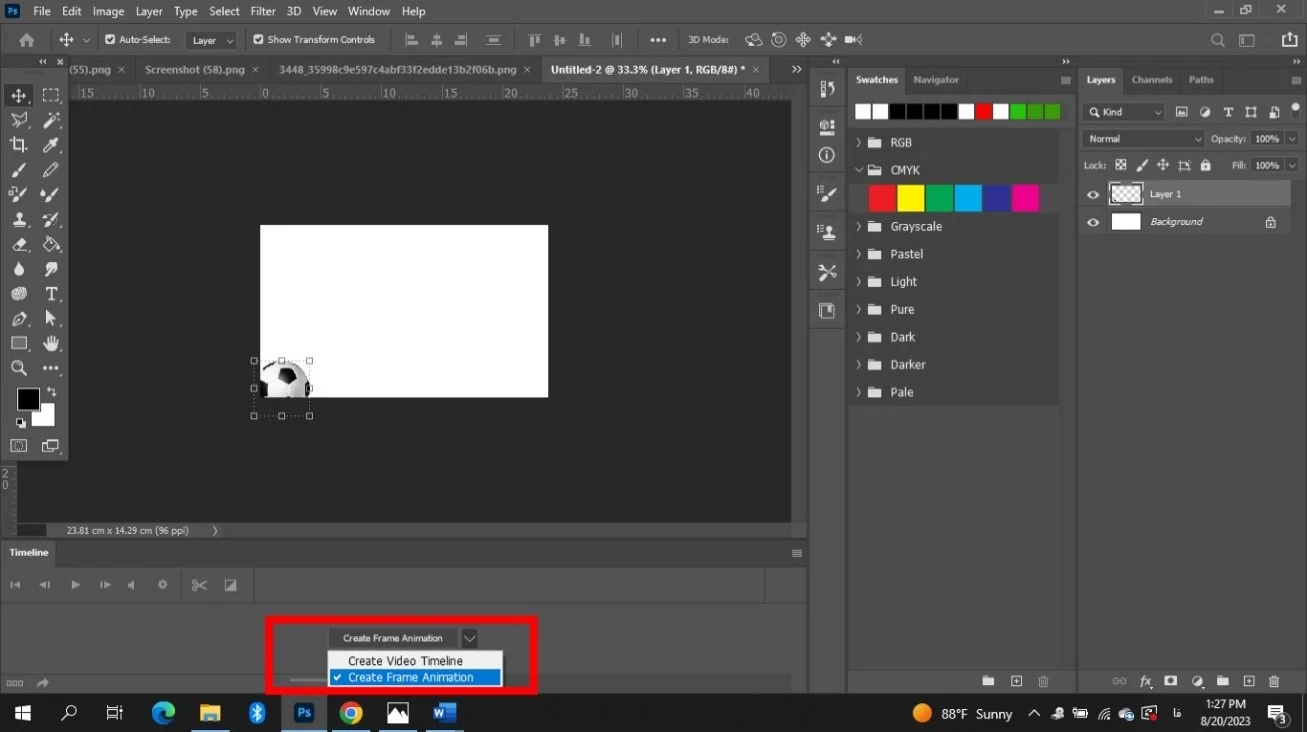Screen dimensions: 1307x732
Task: Switch to the Channels tab
Action: click(x=1151, y=80)
